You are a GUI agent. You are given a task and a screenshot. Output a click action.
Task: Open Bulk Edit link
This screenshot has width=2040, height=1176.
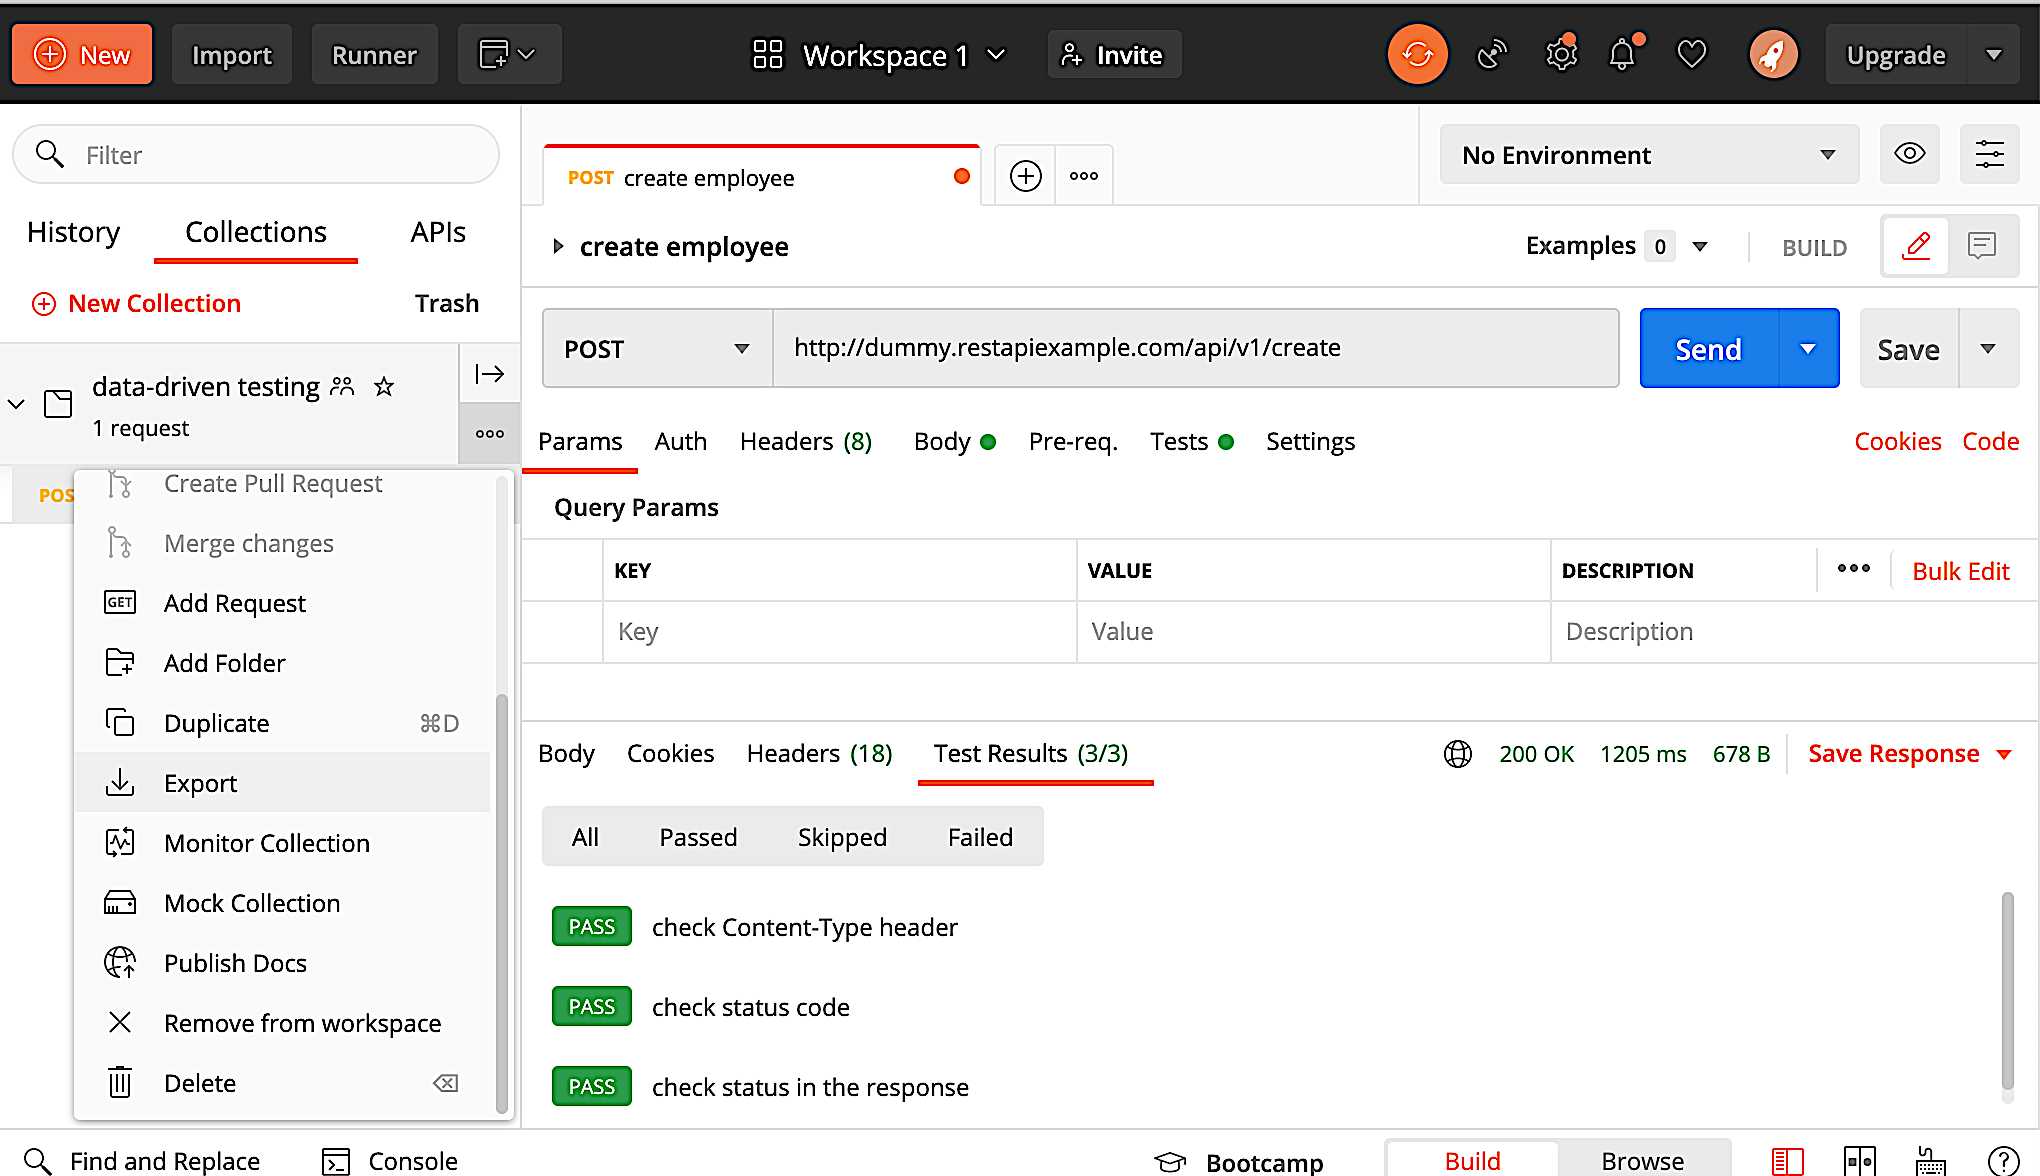[1960, 571]
